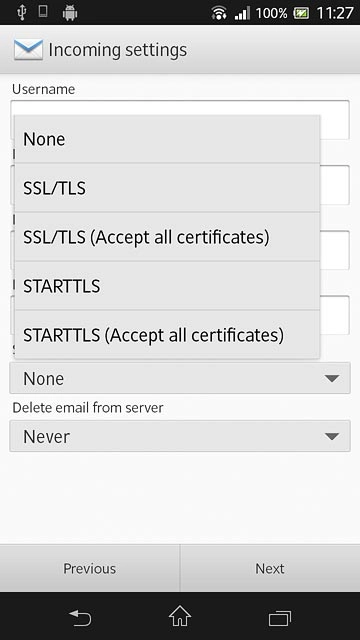Tap the signal strength bars icon
Image resolution: width=360 pixels, height=640 pixels.
(242, 13)
